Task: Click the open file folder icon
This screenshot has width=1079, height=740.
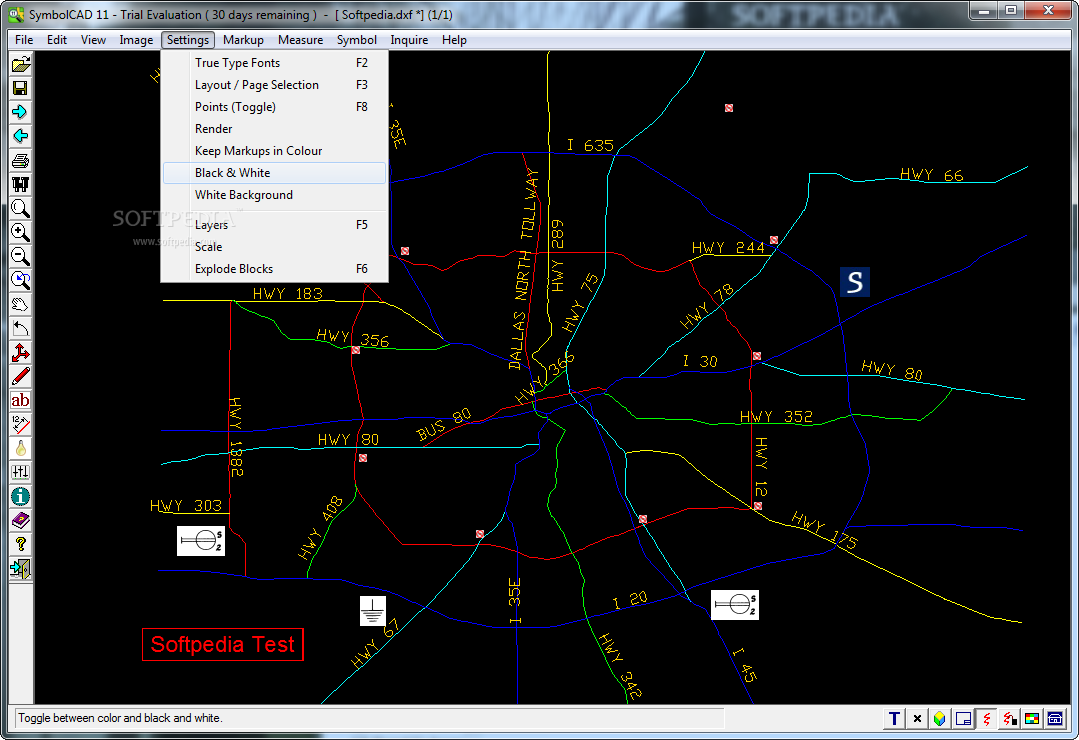Action: tap(21, 65)
